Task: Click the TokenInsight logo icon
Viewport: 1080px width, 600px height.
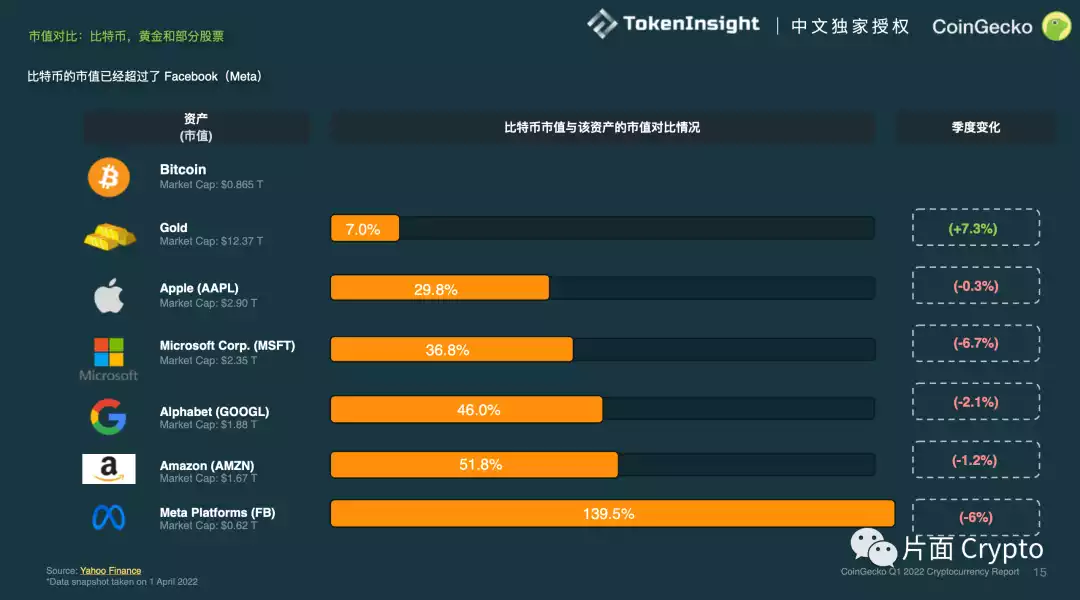Action: (x=602, y=24)
